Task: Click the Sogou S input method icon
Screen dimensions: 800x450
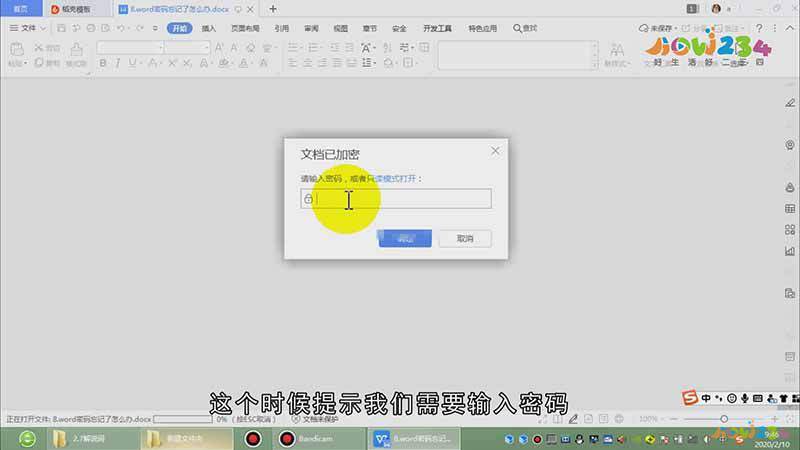Action: 690,397
